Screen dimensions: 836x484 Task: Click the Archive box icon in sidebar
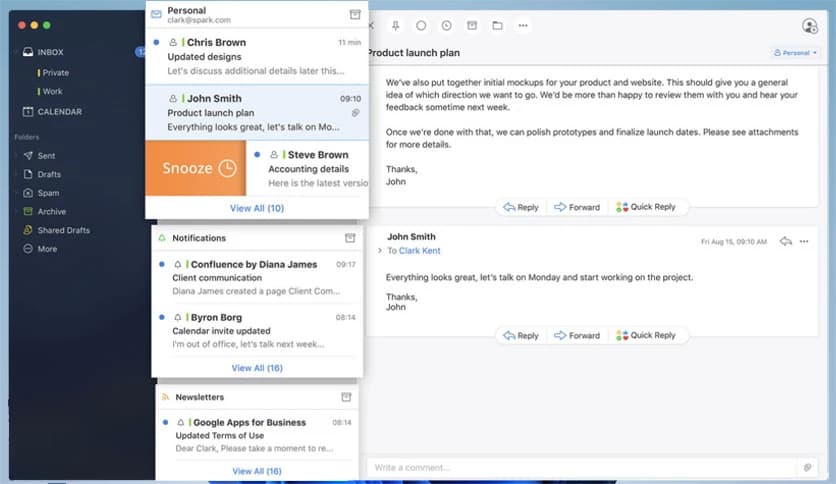click(x=28, y=212)
